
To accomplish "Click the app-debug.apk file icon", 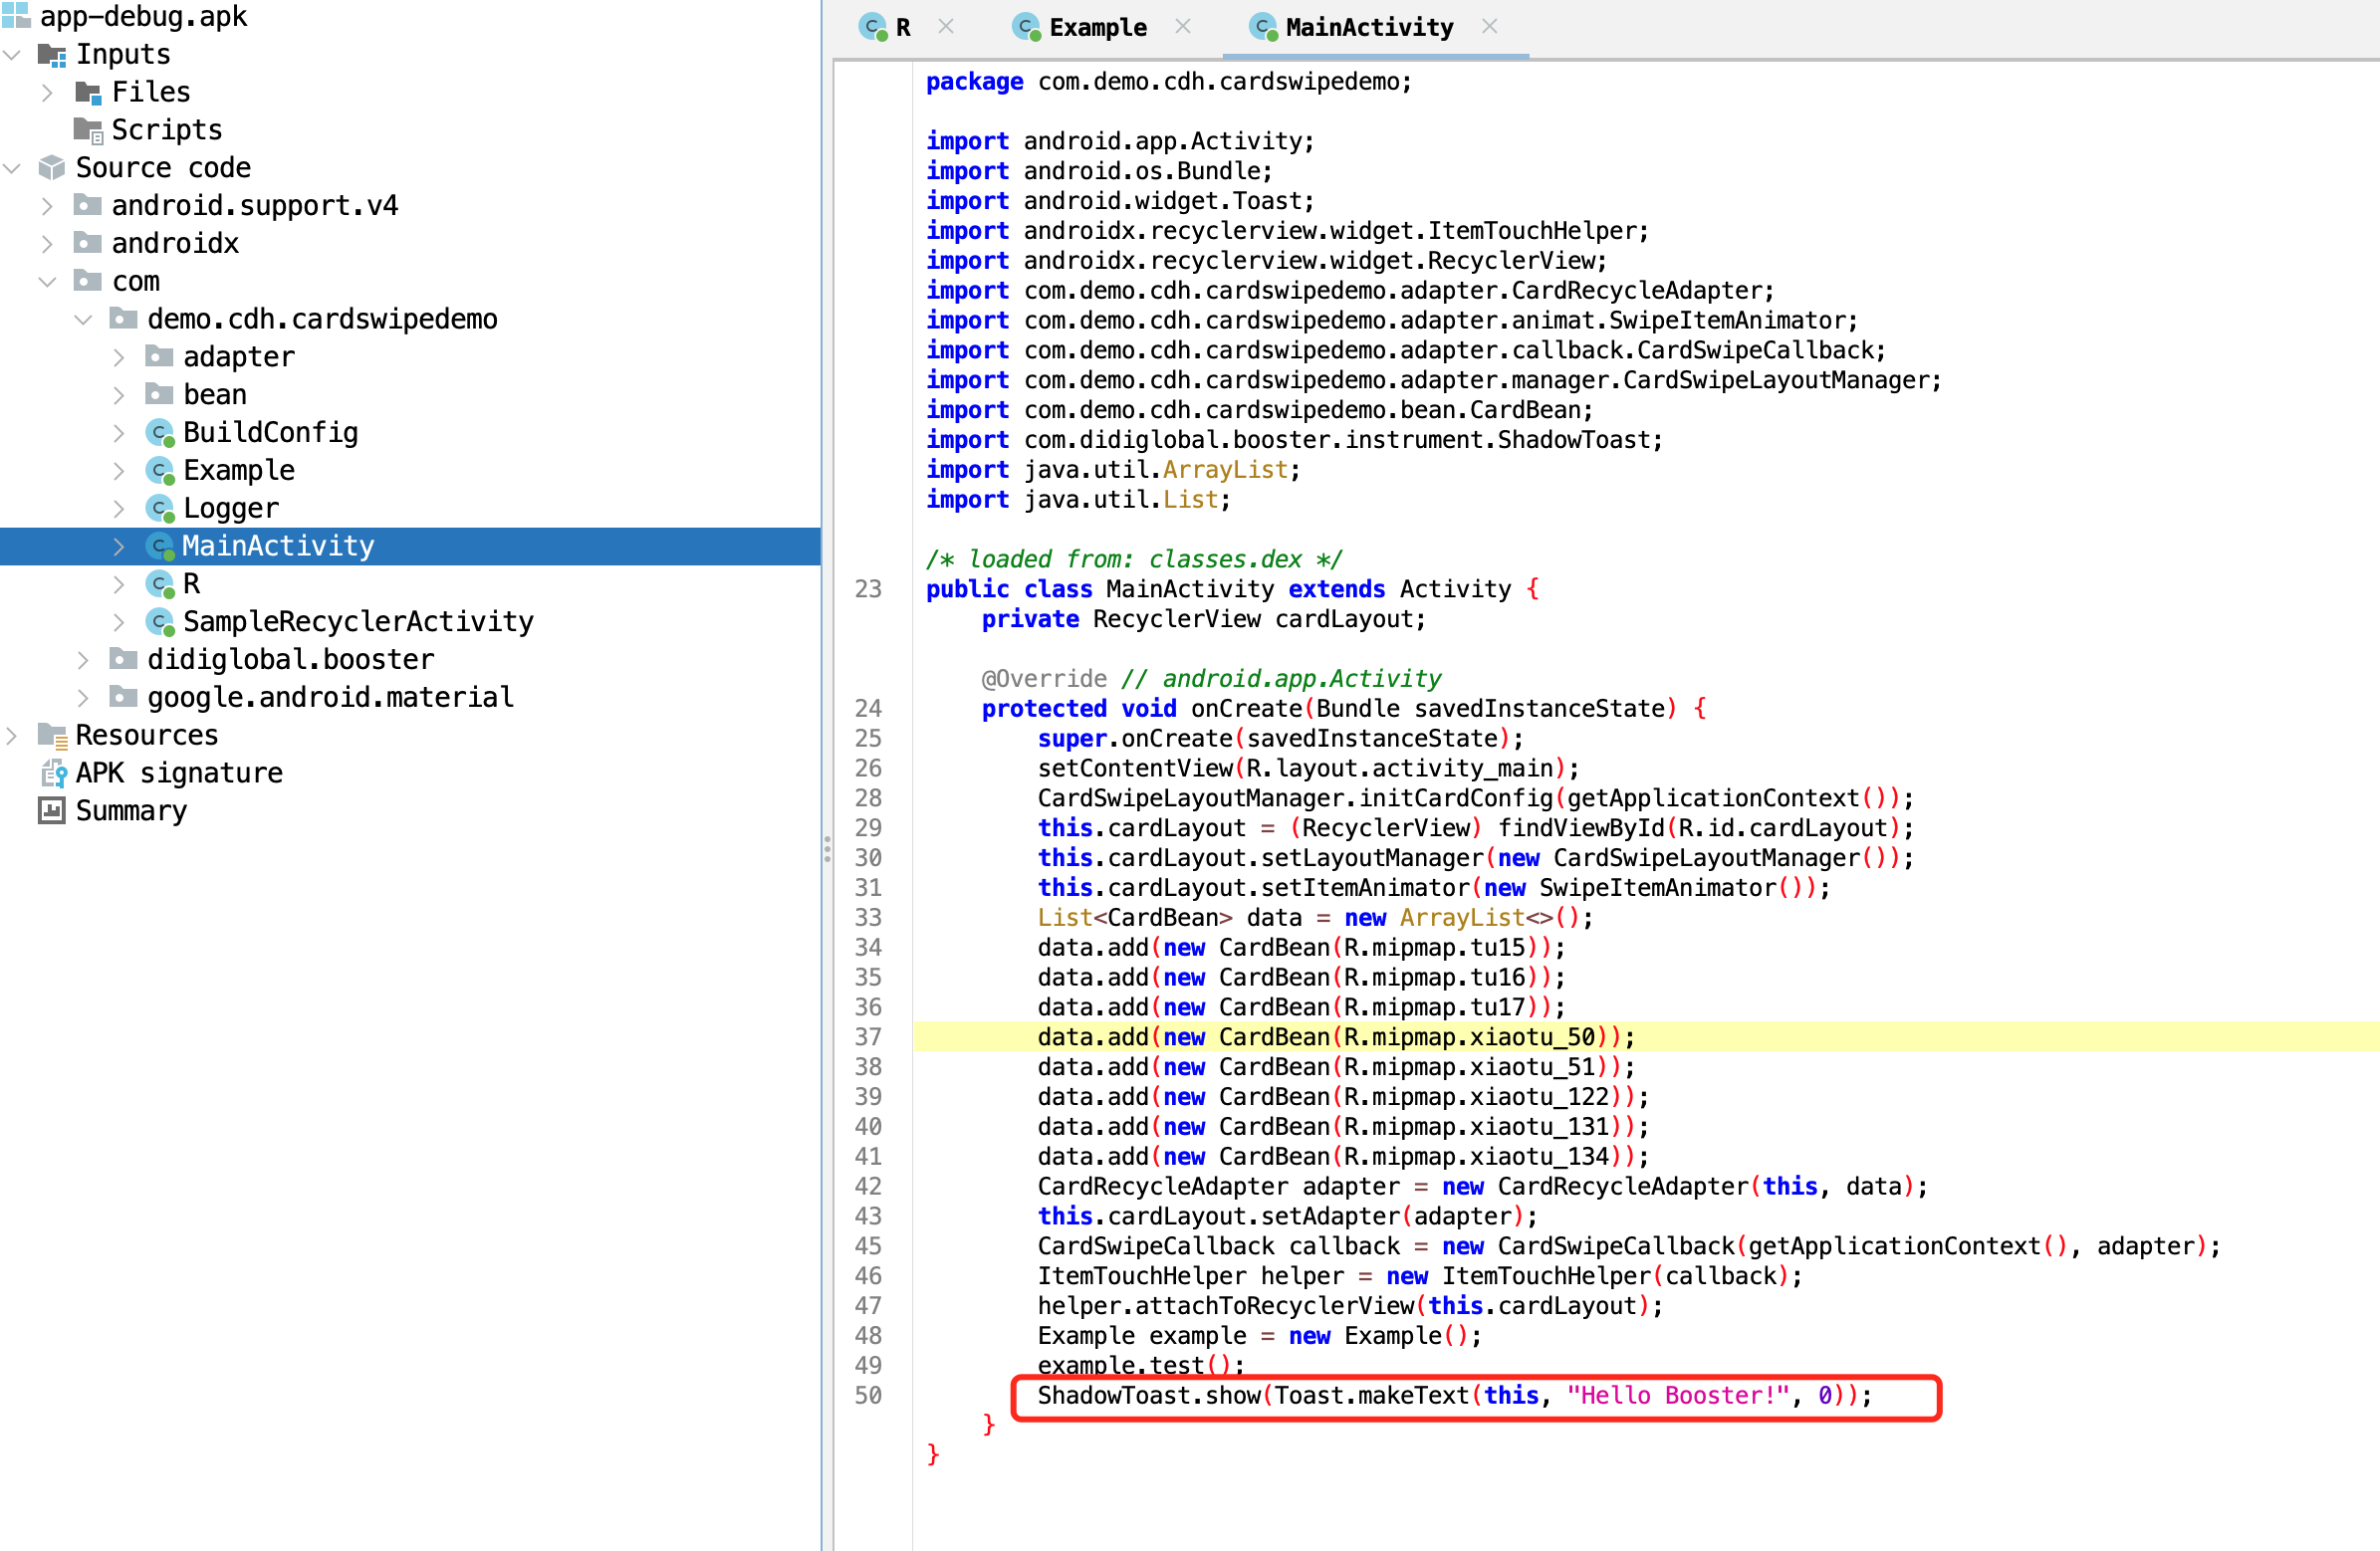I will click(x=15, y=16).
